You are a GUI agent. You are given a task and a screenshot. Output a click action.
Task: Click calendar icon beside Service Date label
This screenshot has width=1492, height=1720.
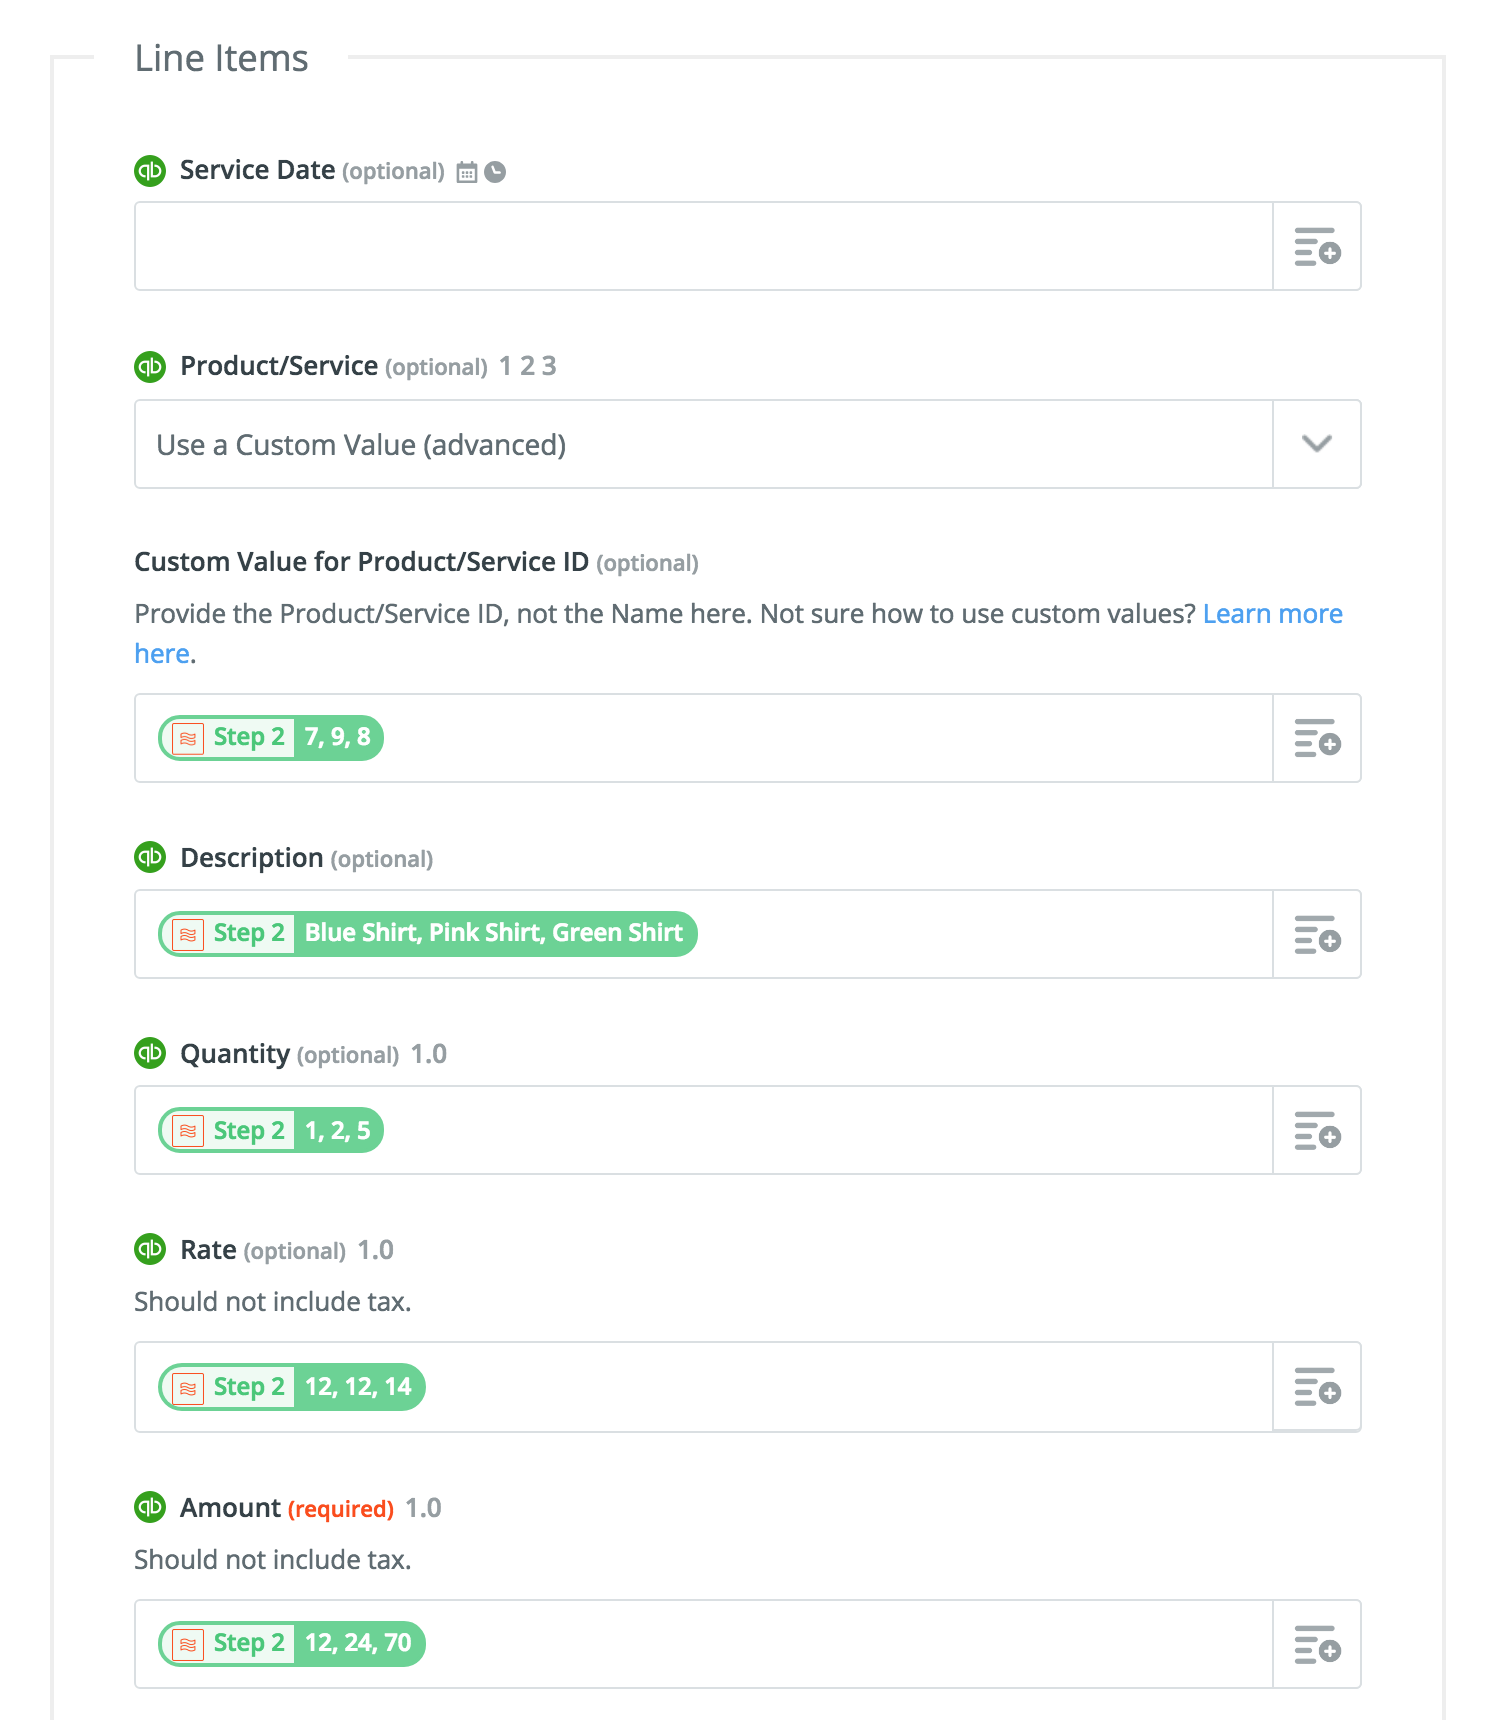(x=466, y=172)
